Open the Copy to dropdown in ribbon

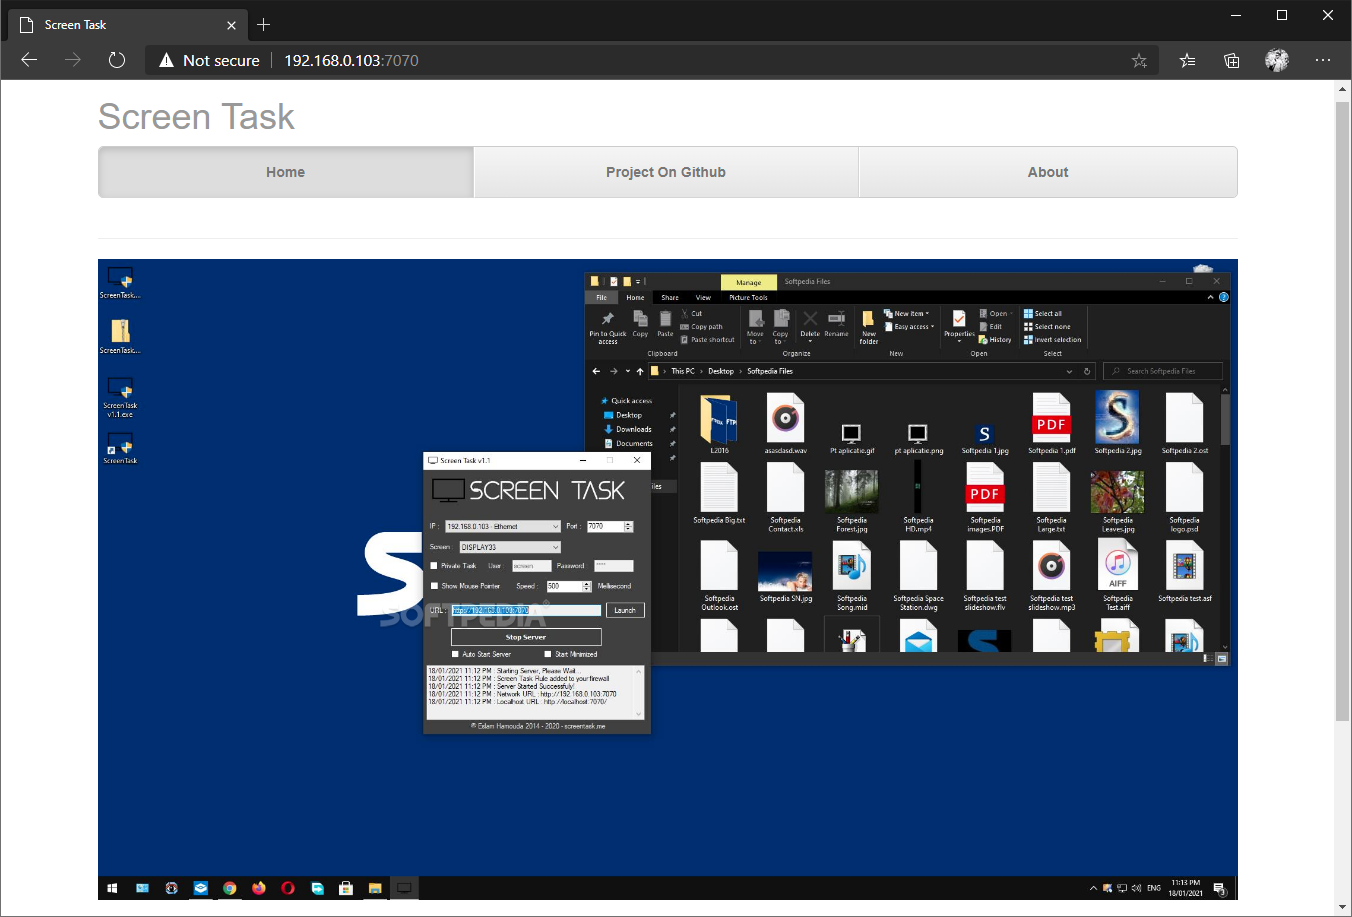pos(780,328)
